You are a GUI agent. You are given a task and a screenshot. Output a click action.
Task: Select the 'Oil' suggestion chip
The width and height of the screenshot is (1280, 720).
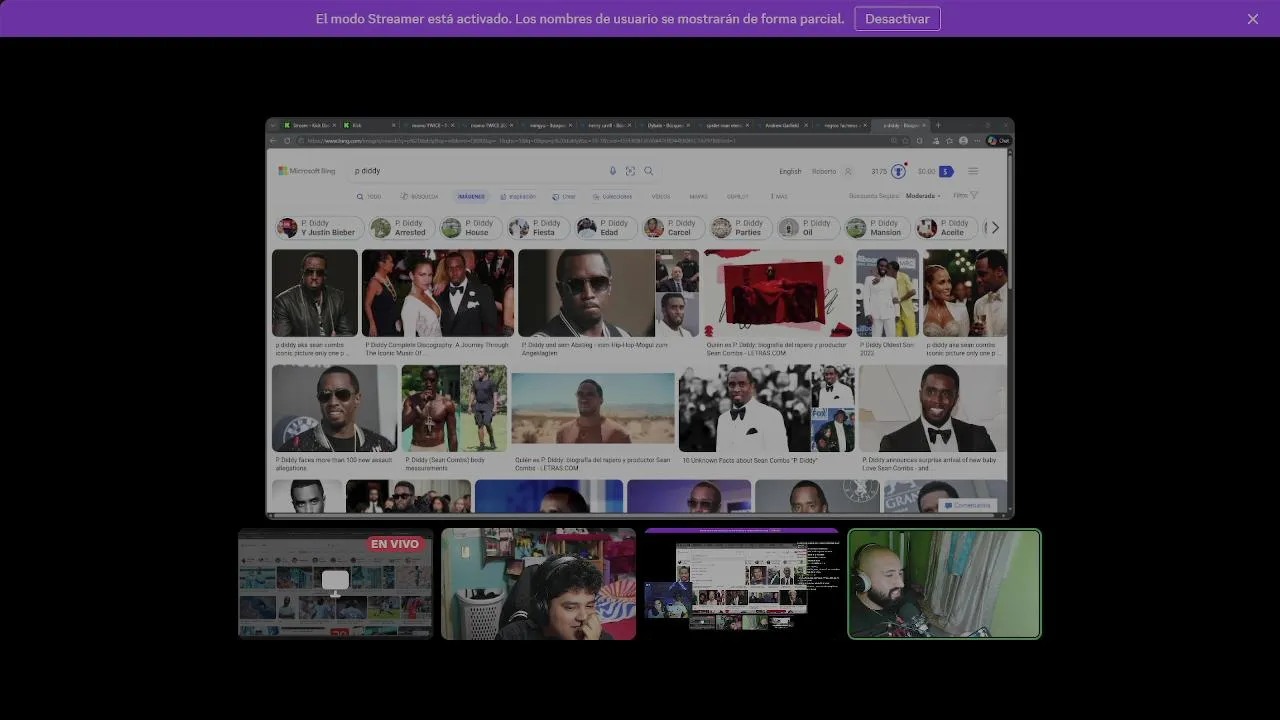pos(808,228)
